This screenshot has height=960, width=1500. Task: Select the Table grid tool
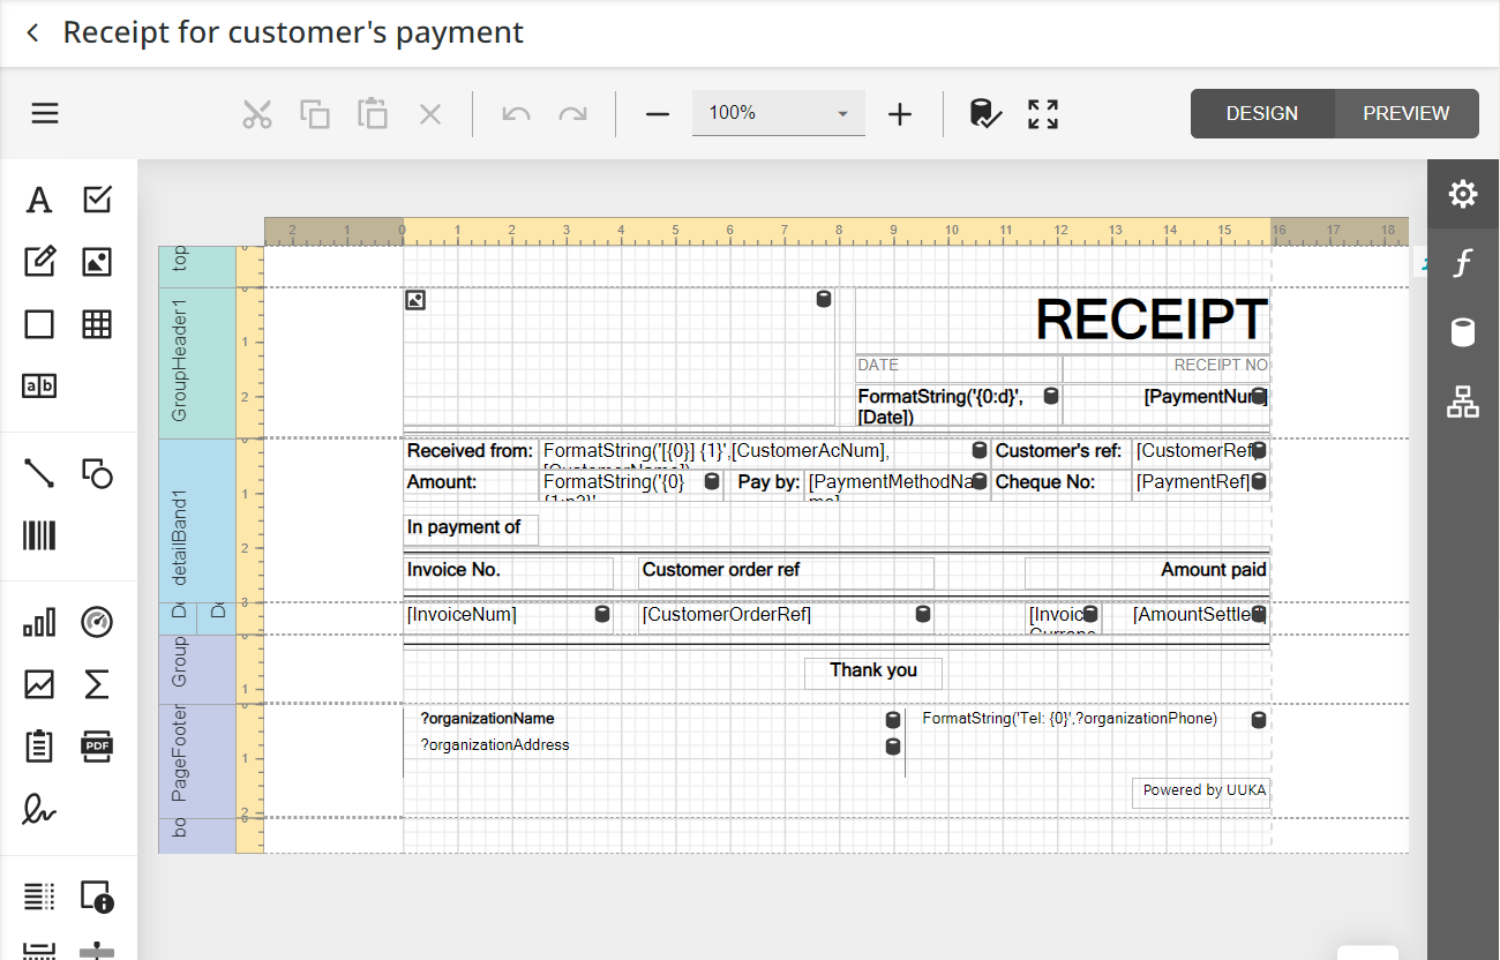pos(97,324)
